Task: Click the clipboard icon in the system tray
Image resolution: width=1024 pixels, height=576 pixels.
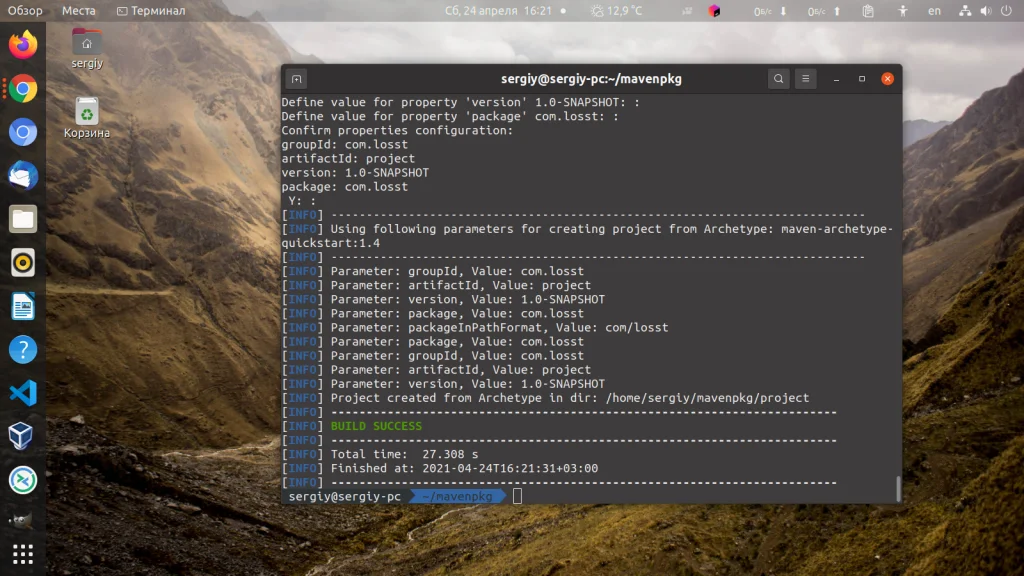Action: 869,11
